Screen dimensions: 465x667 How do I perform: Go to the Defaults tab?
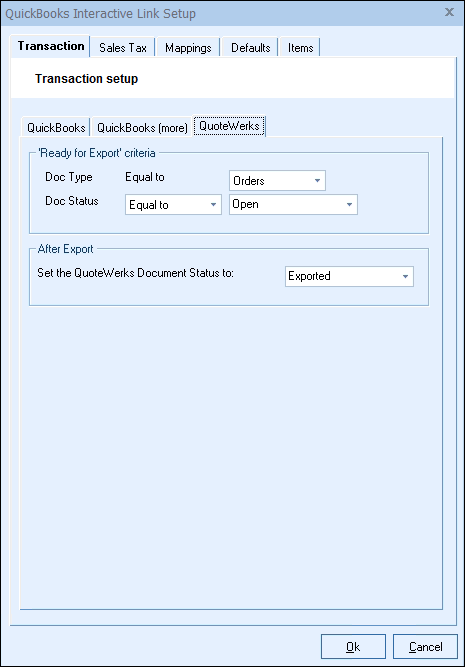point(250,48)
